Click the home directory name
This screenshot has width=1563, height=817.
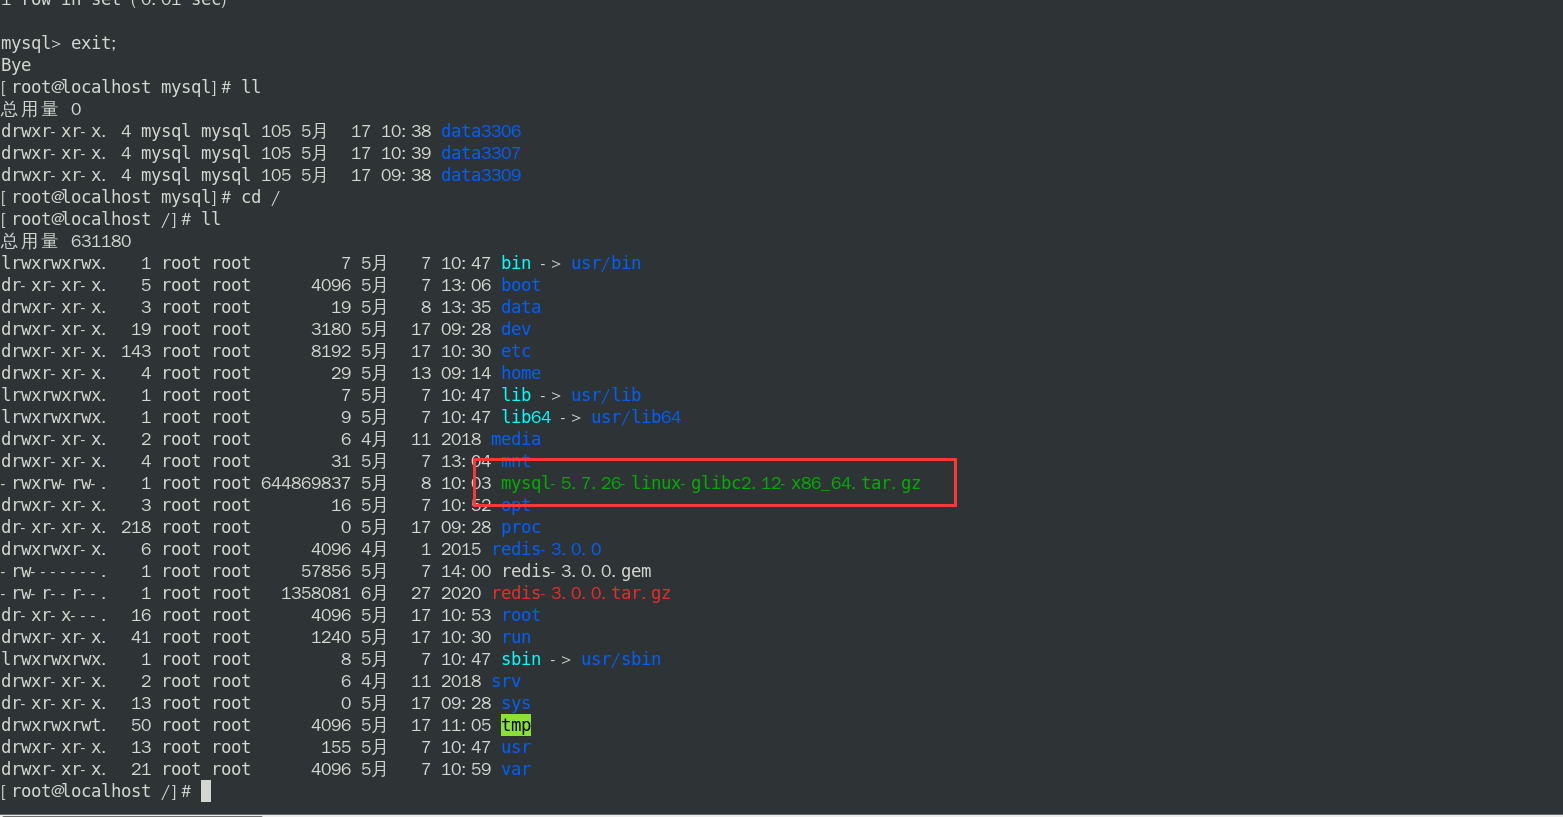click(521, 373)
